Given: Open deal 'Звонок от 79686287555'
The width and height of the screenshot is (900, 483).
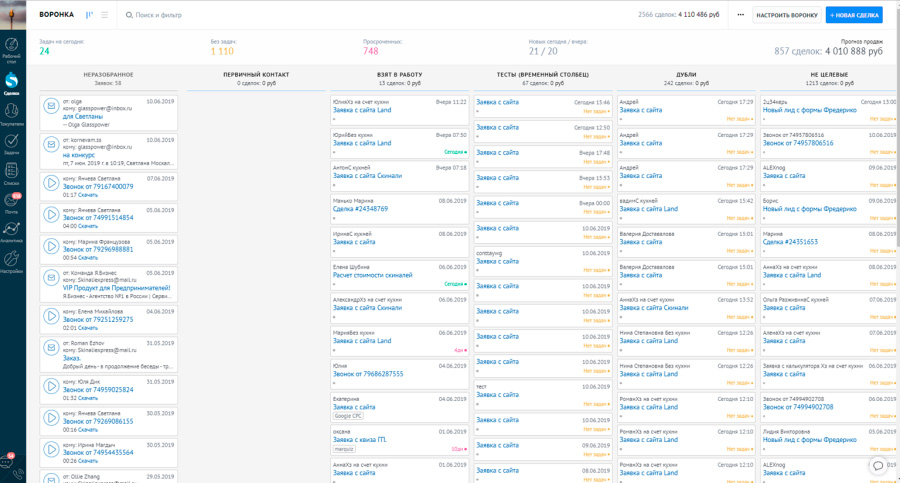Looking at the screenshot, I should click(x=368, y=374).
